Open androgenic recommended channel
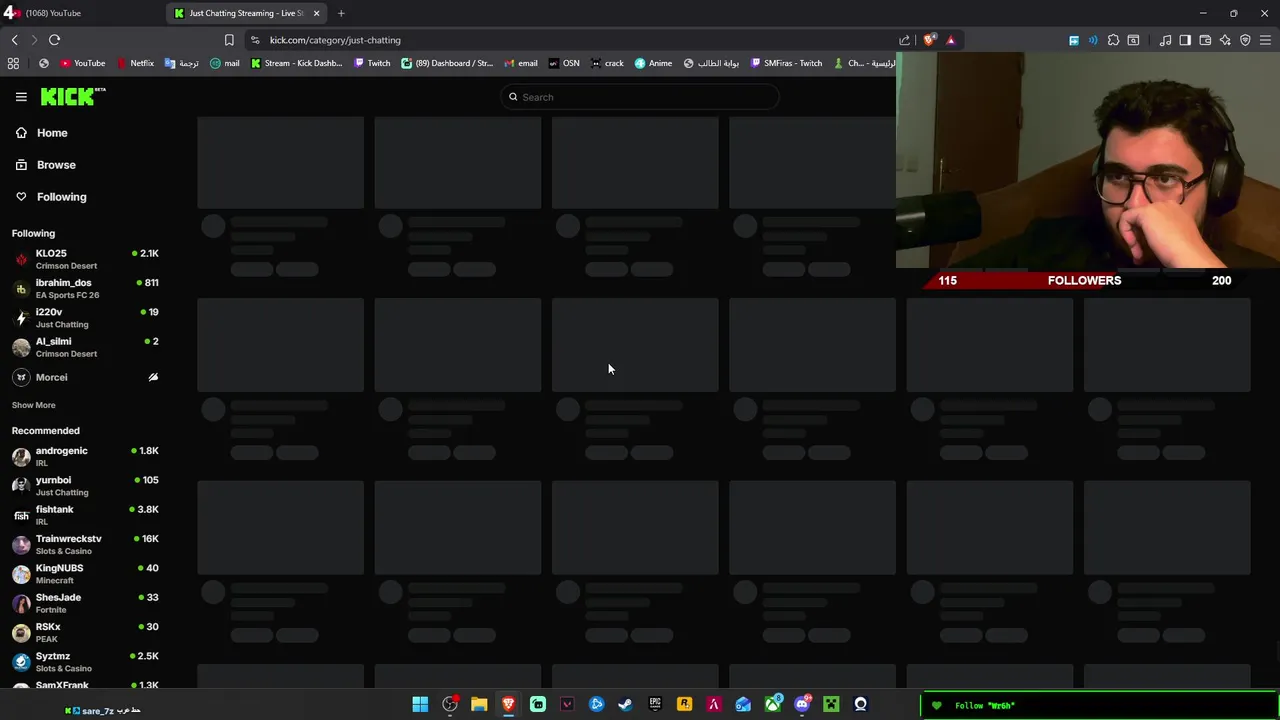 pyautogui.click(x=85, y=456)
